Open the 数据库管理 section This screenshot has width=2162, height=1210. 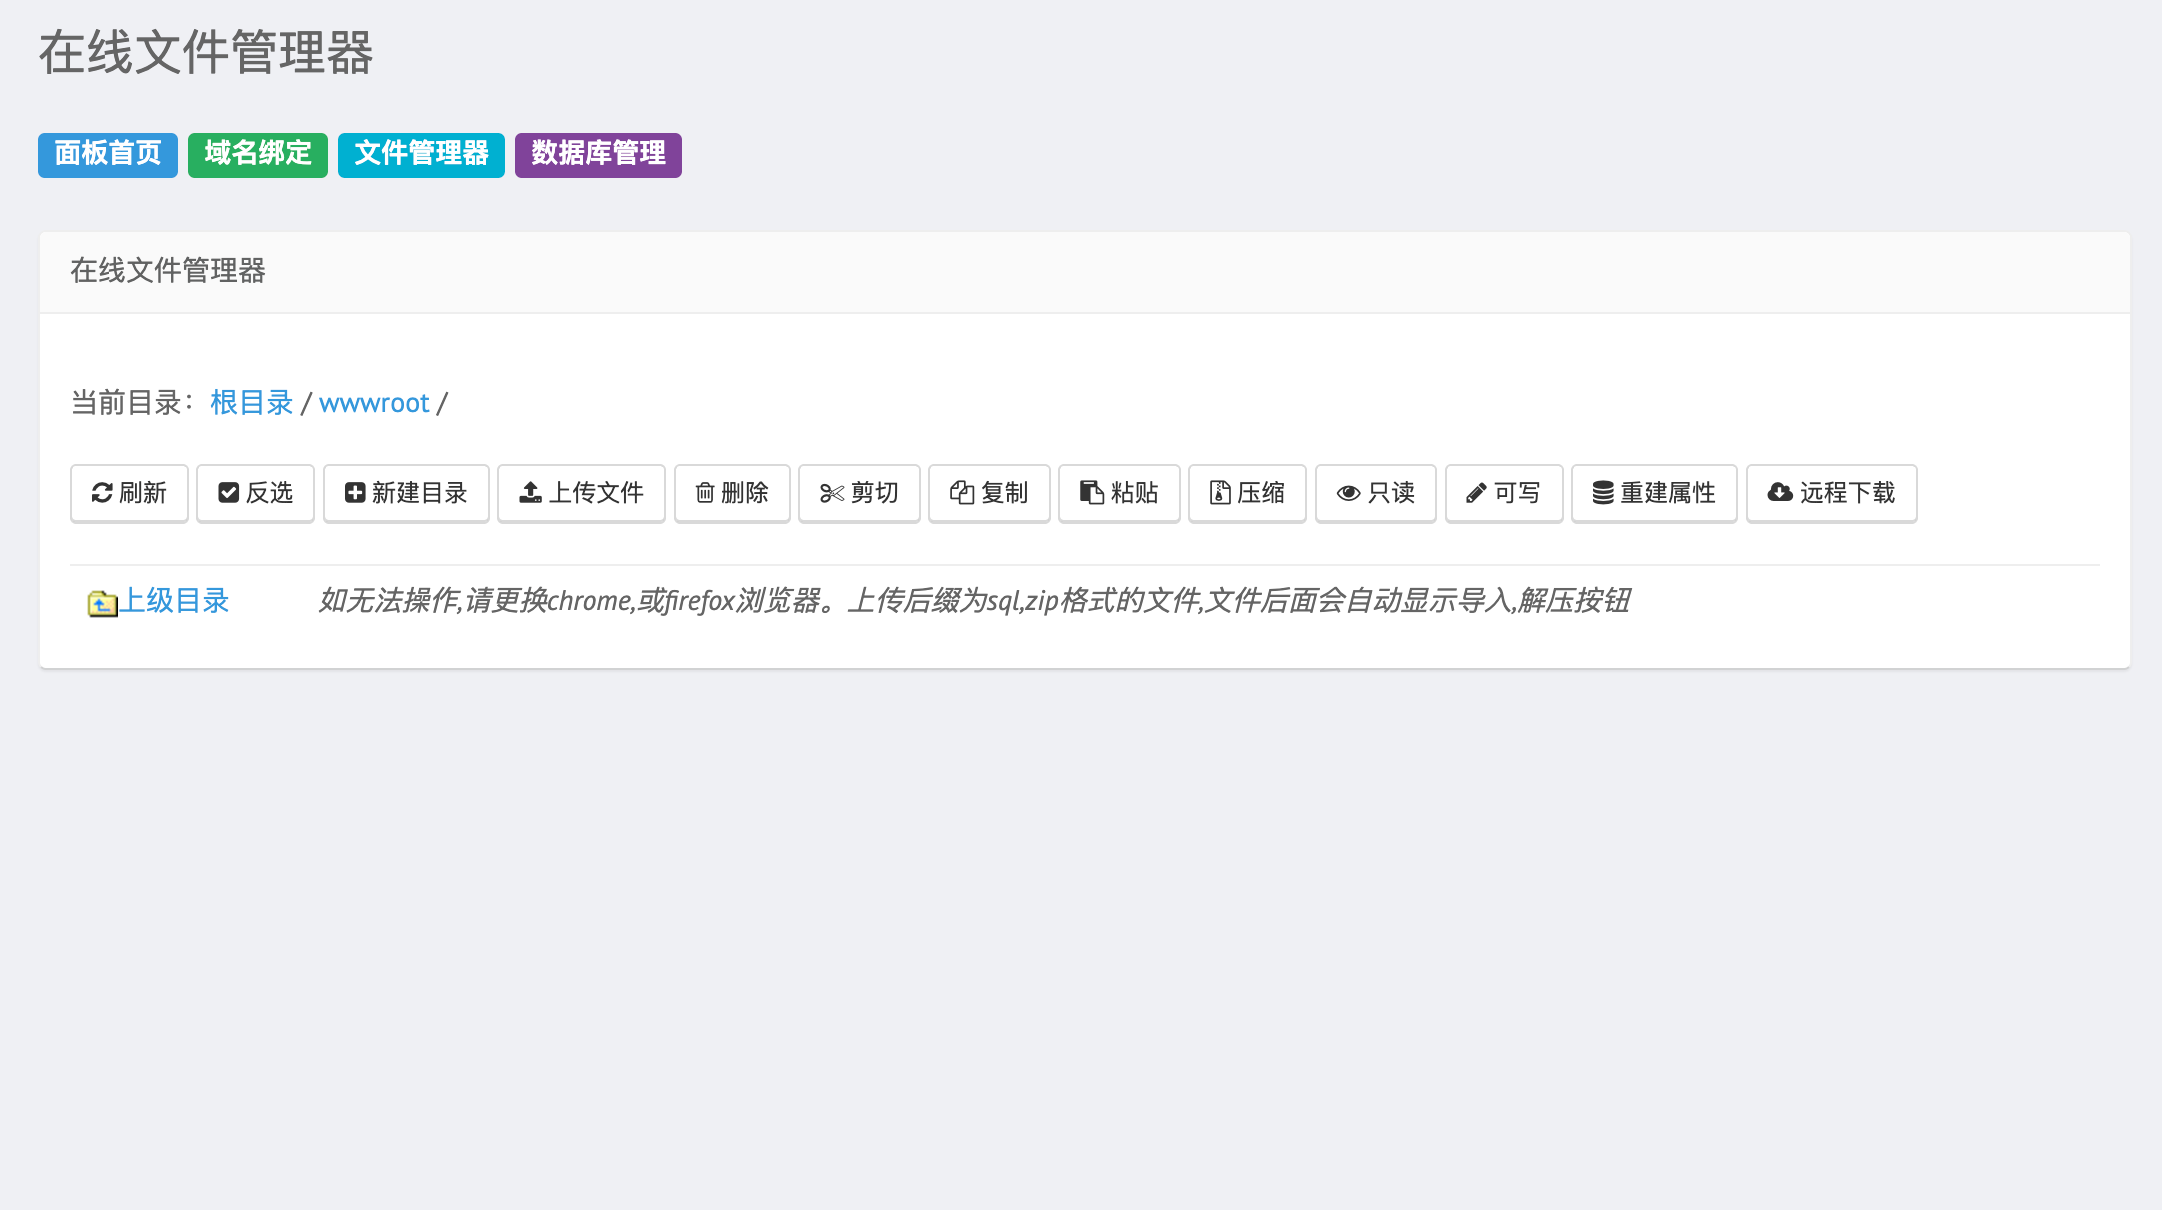(597, 155)
